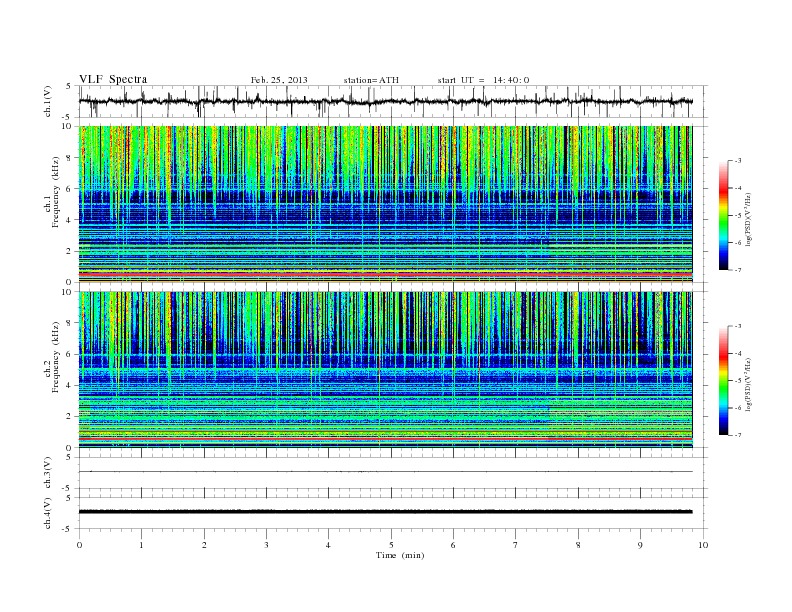Click the ch.1 spectrogram panel
Viewport: 792px width, 612px height.
[x=385, y=204]
